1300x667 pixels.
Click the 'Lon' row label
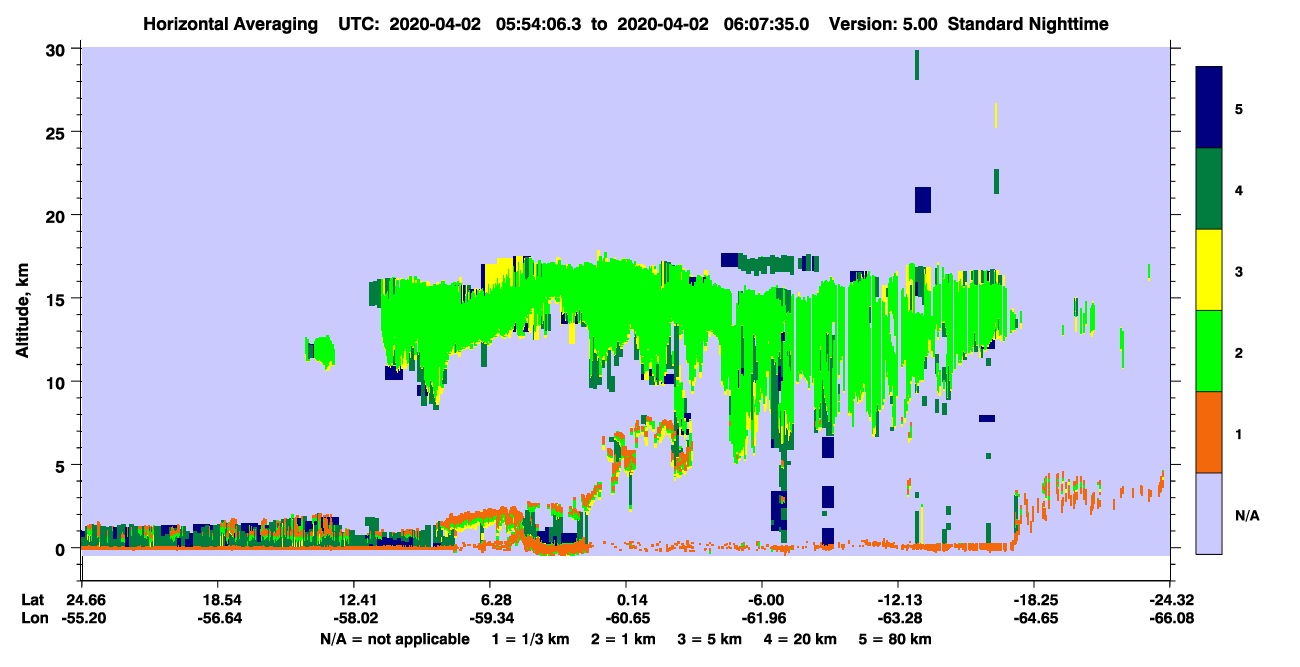coord(33,618)
